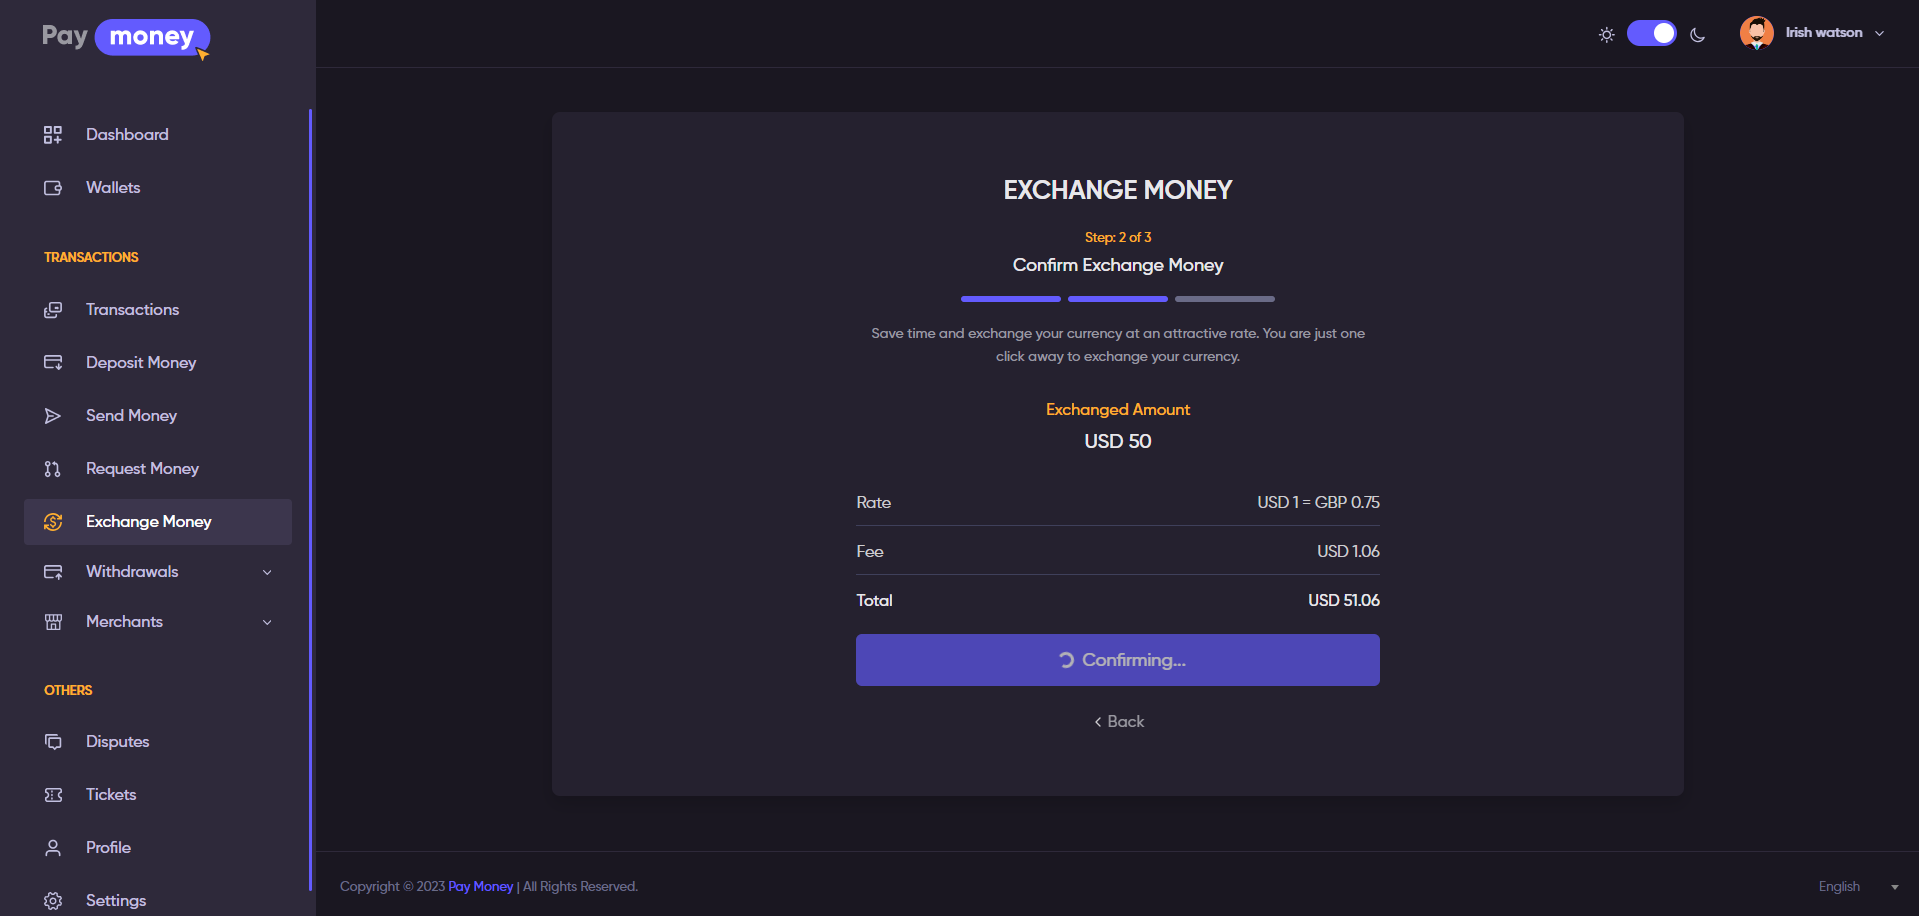The width and height of the screenshot is (1919, 916).
Task: Go to the Profile menu item
Action: click(x=108, y=848)
